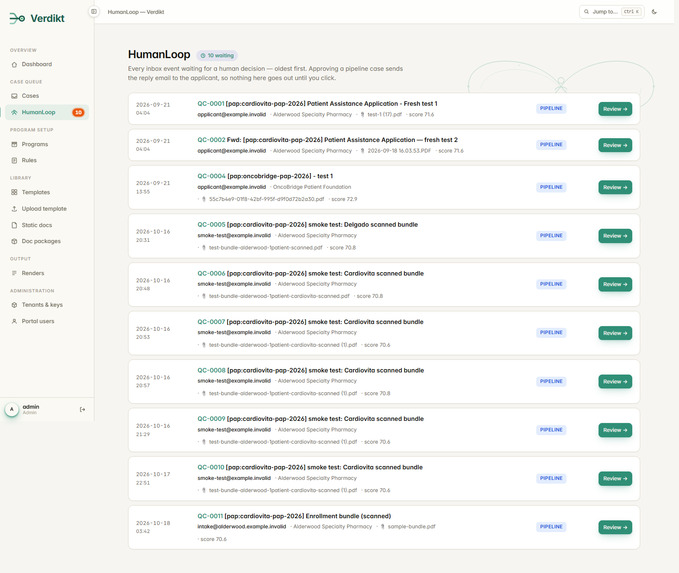This screenshot has width=679, height=573.
Task: Click the 10 waiting status badge
Action: (217, 55)
